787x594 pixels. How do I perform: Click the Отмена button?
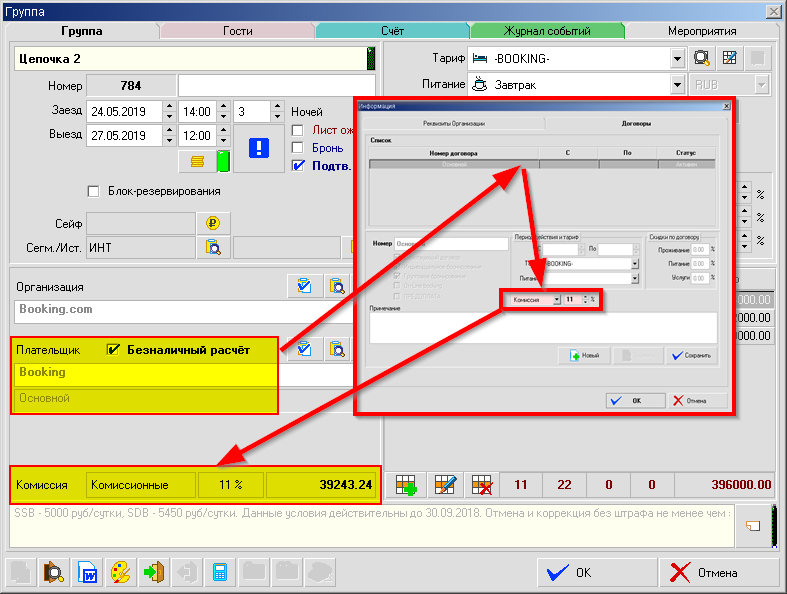(705, 573)
